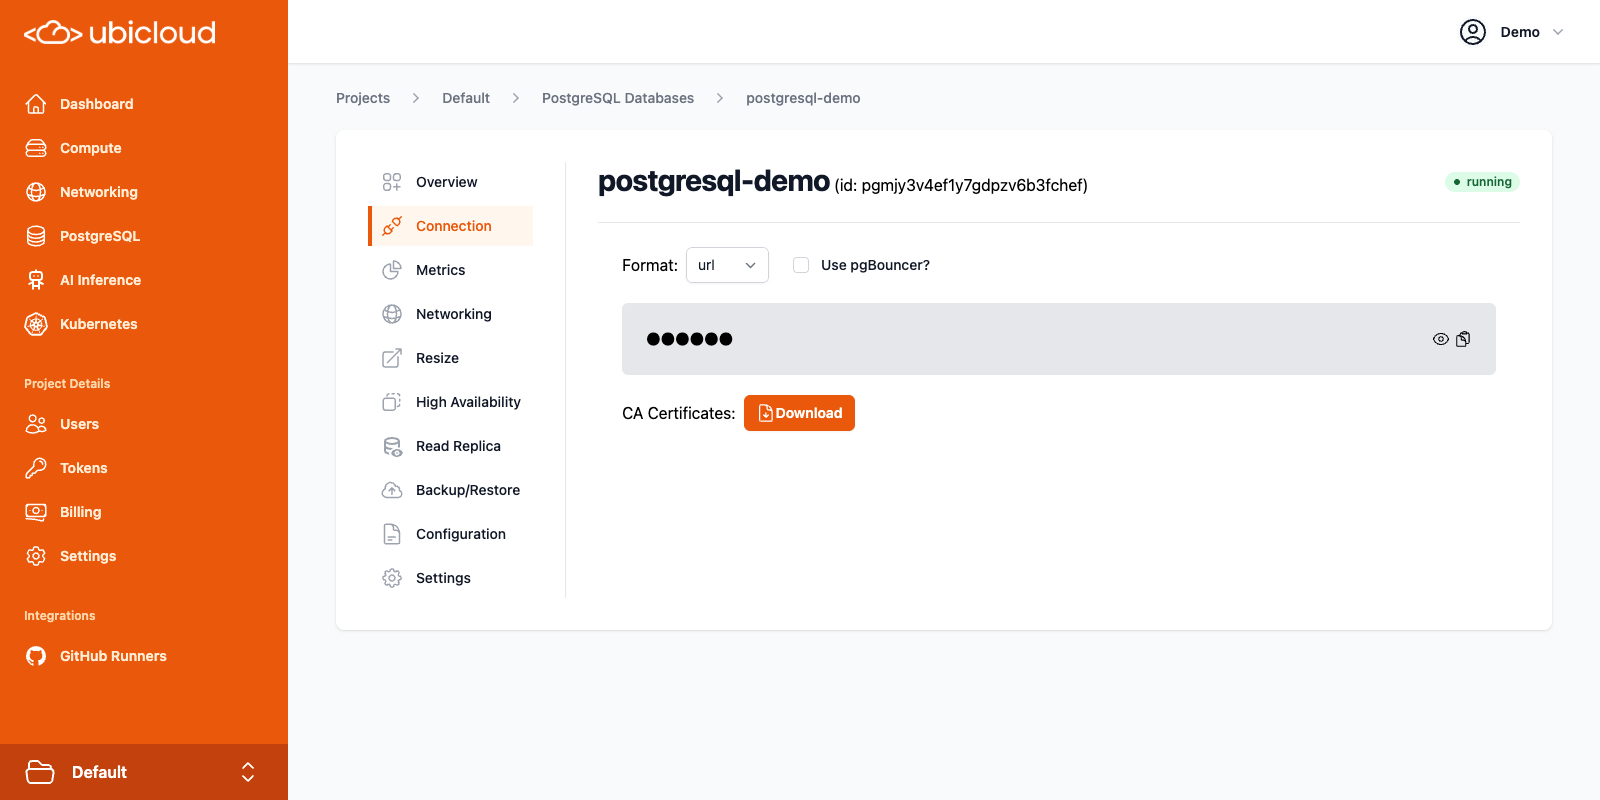Open the Resize tab

coord(451,358)
